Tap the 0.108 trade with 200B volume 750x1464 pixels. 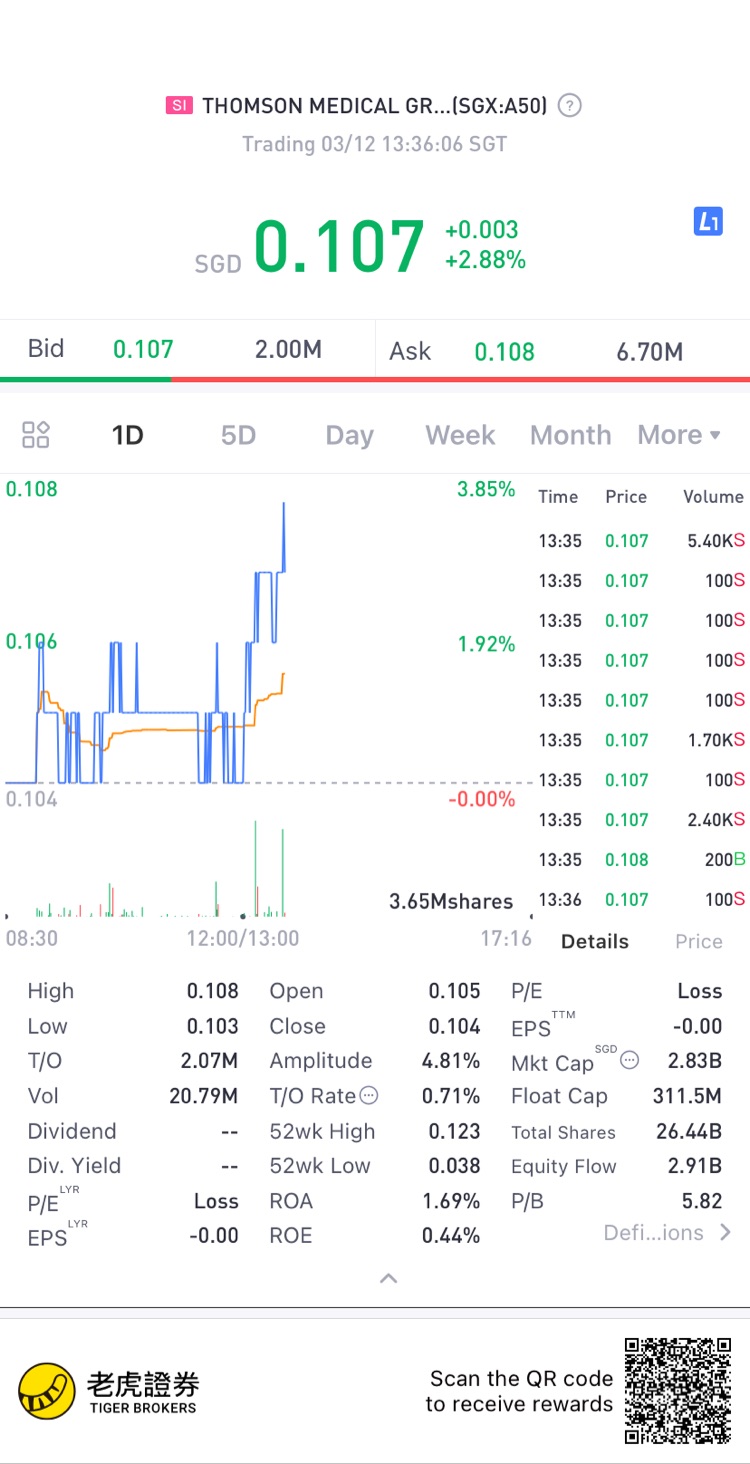641,860
